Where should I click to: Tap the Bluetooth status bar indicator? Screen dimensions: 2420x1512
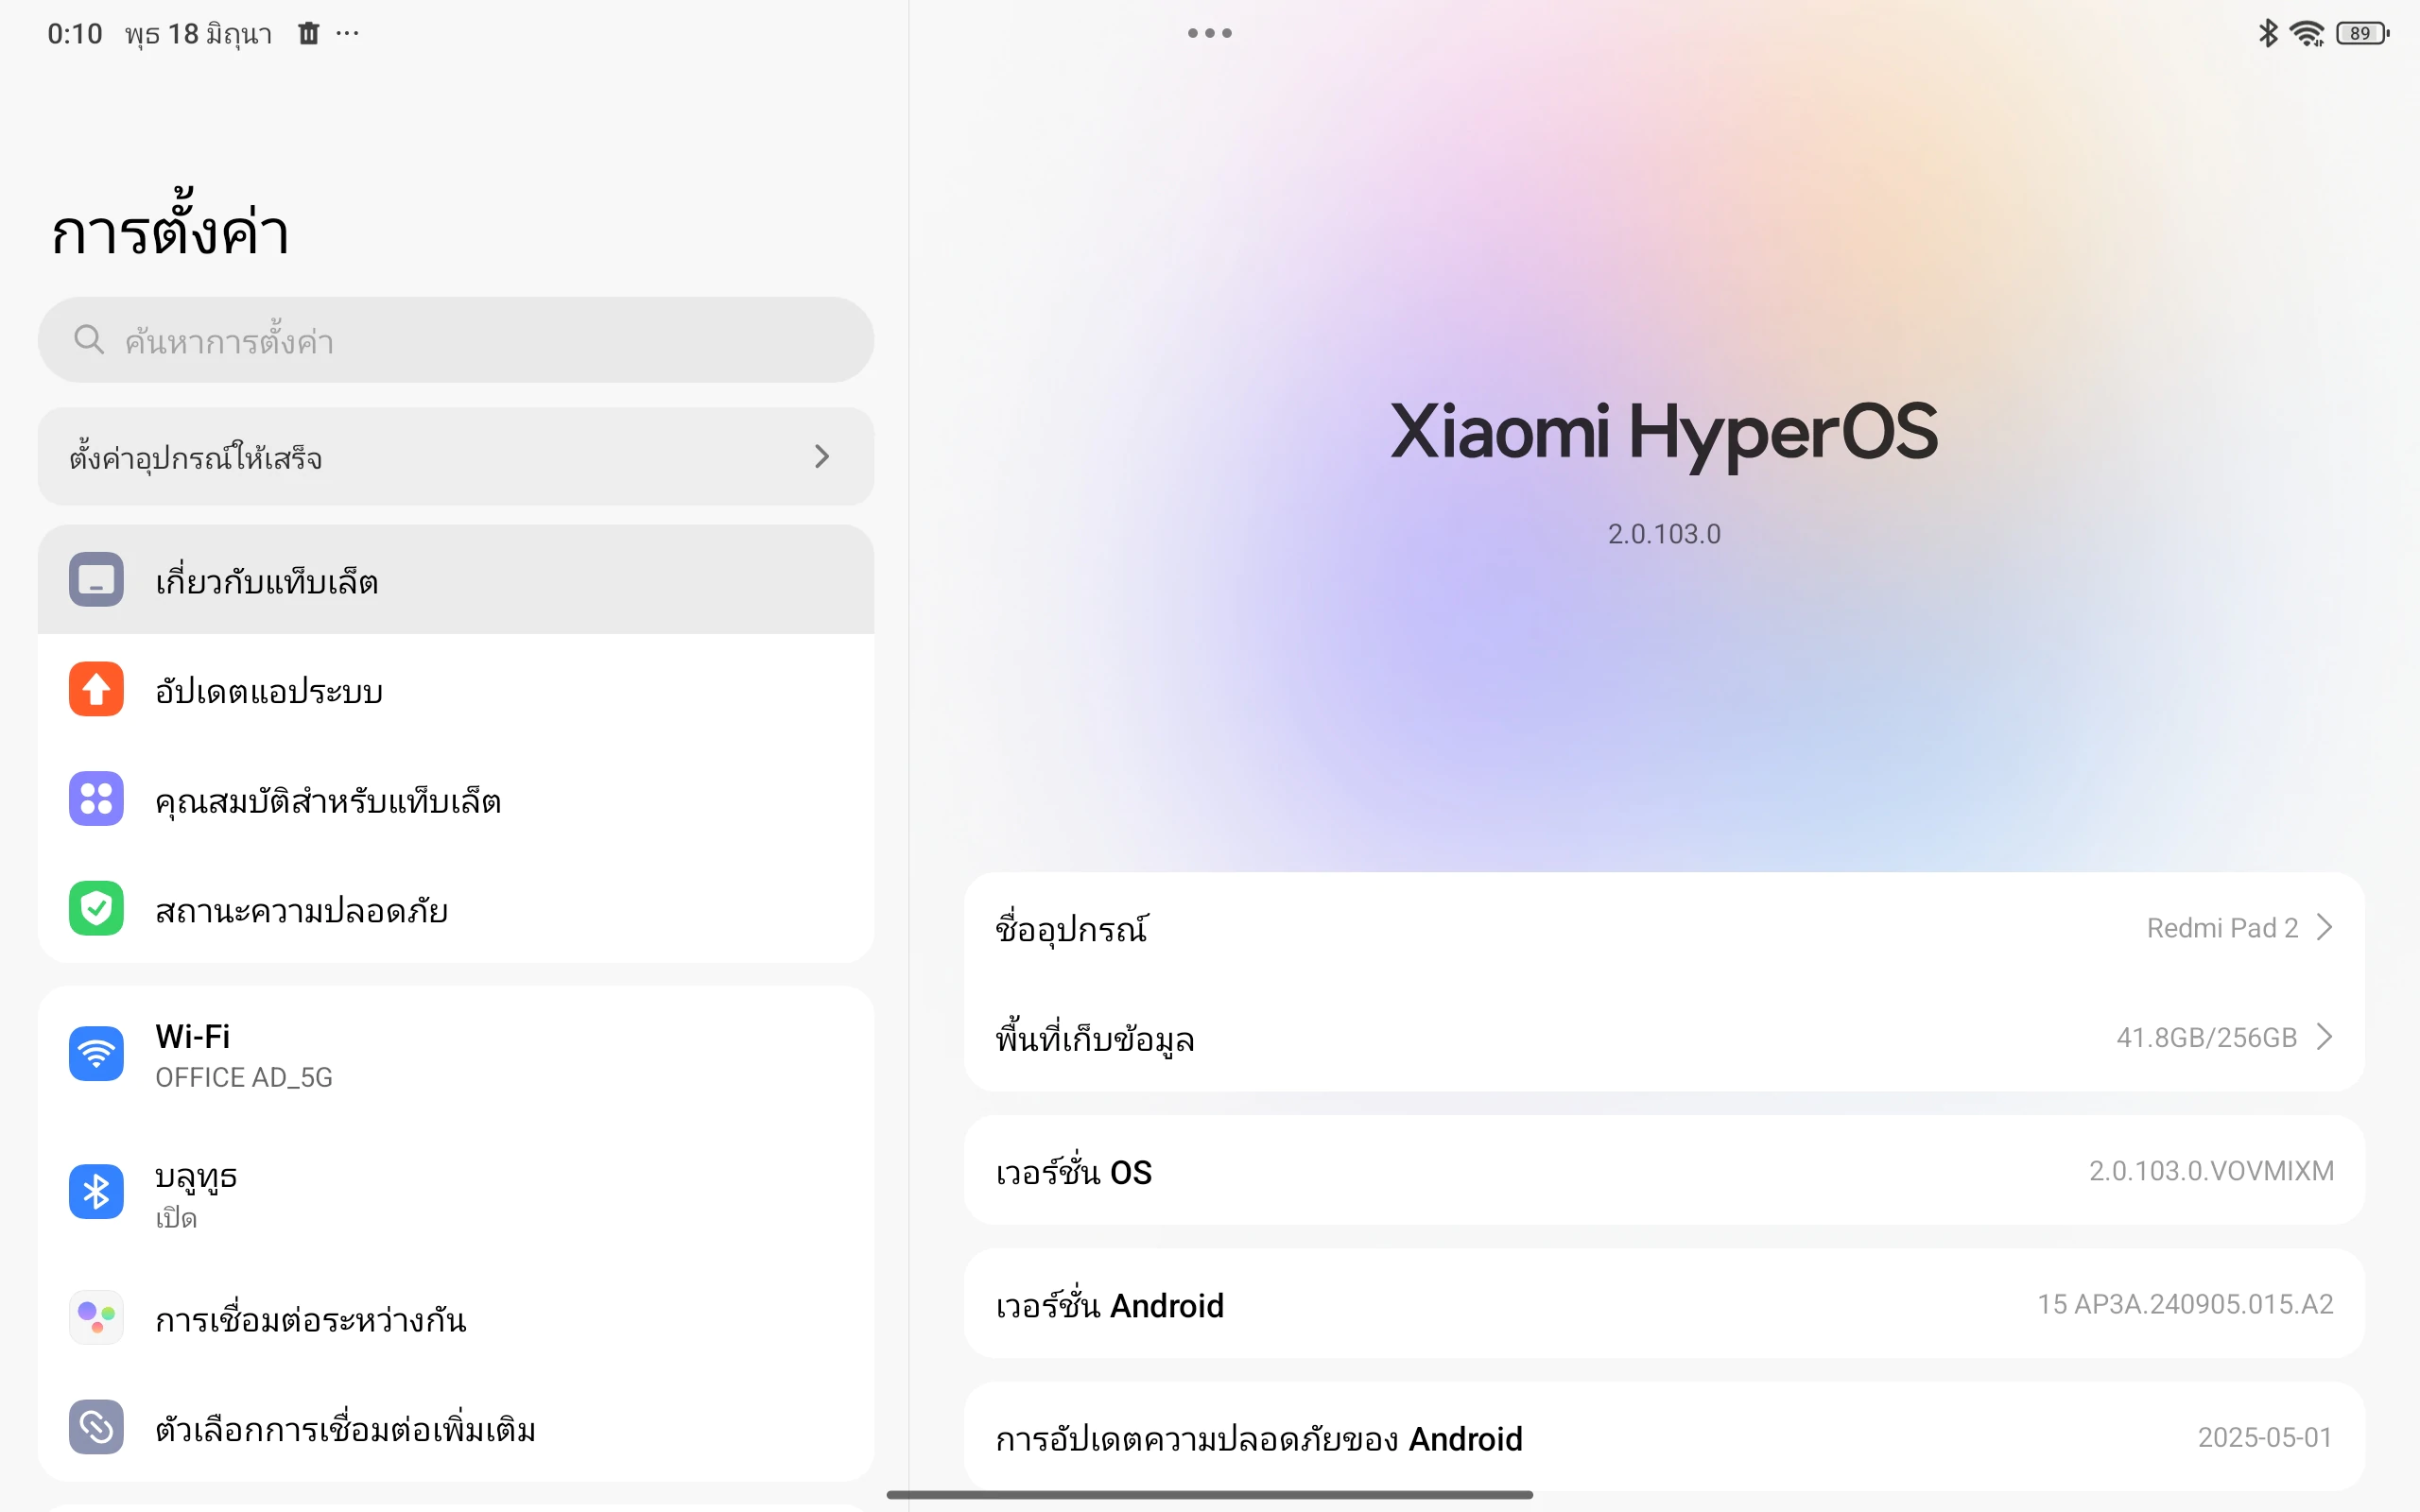tap(2268, 33)
